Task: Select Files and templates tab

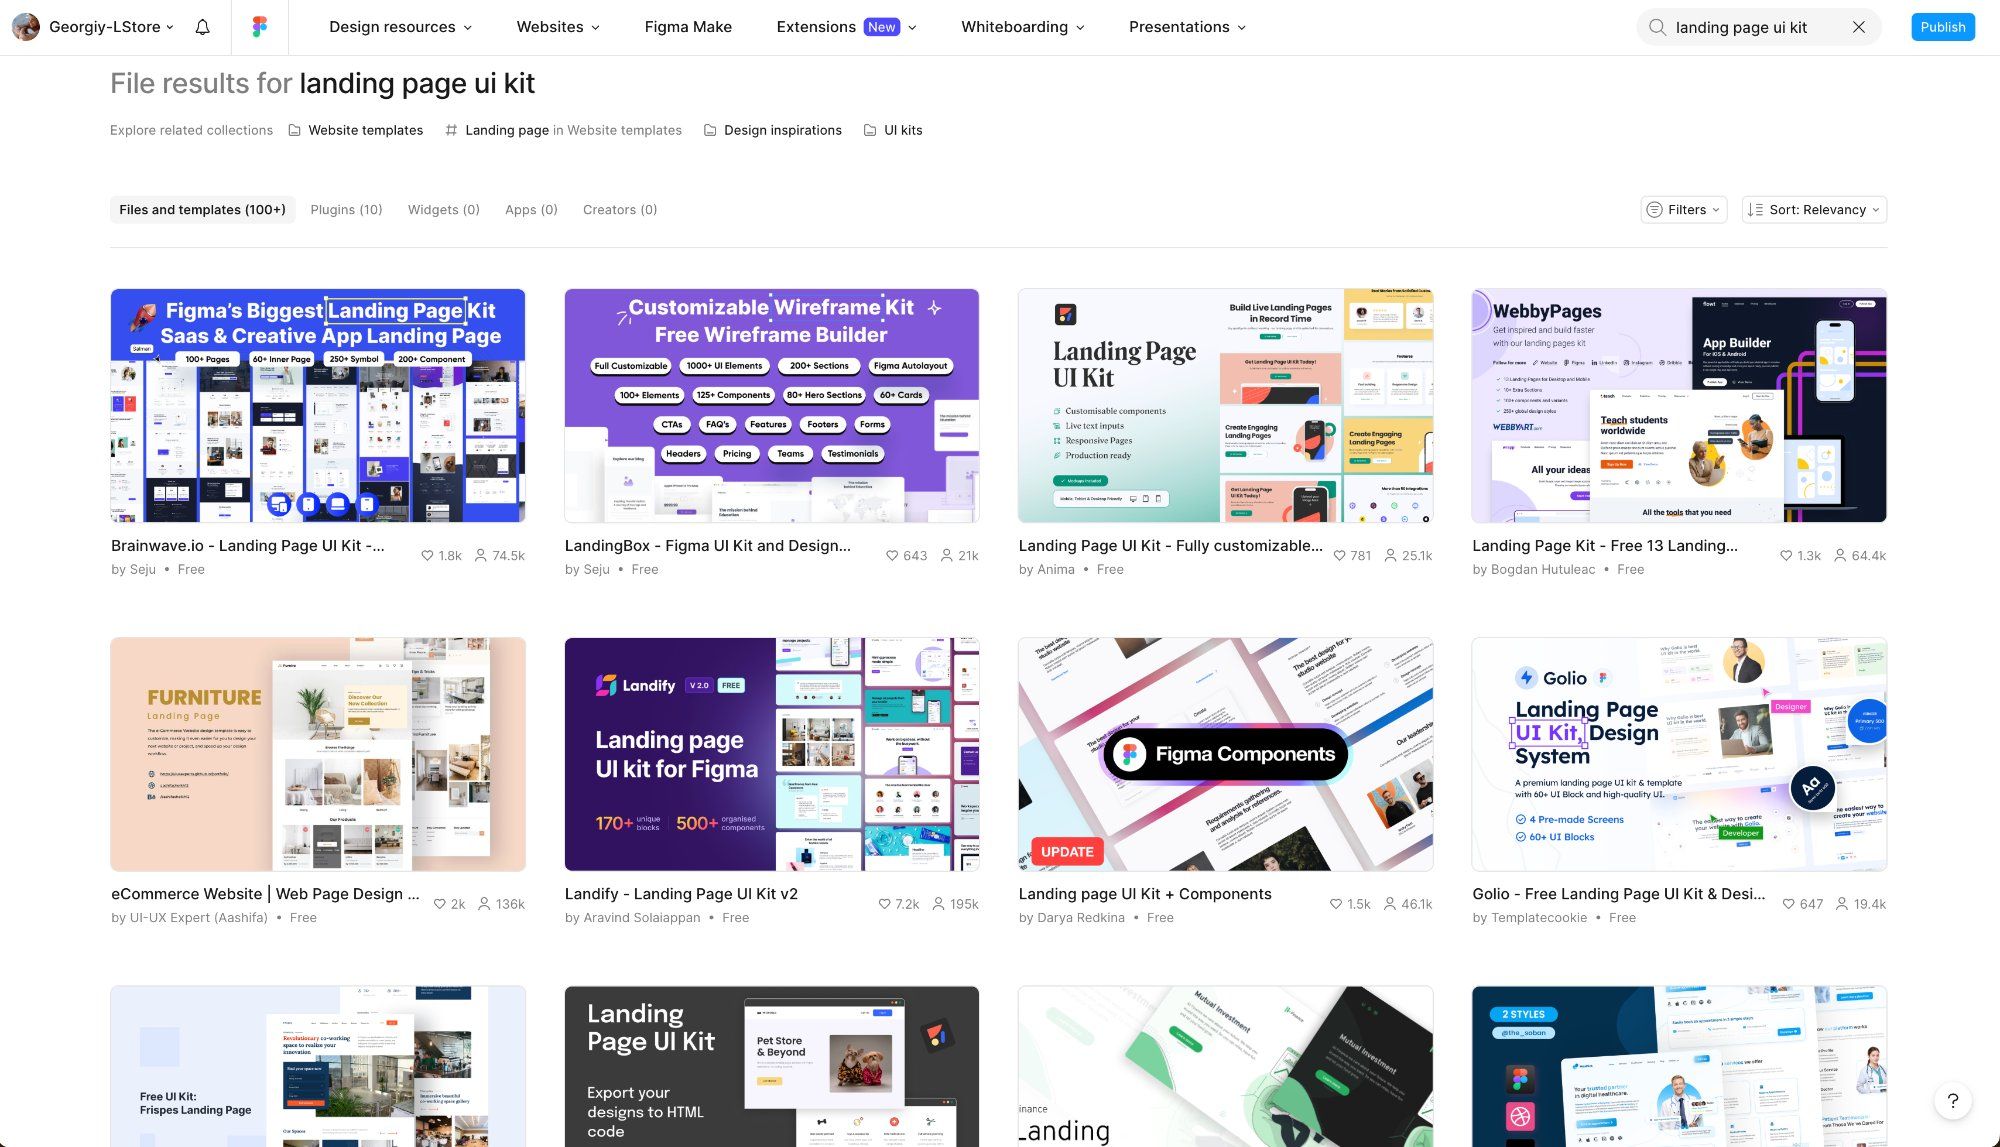Action: [x=202, y=209]
